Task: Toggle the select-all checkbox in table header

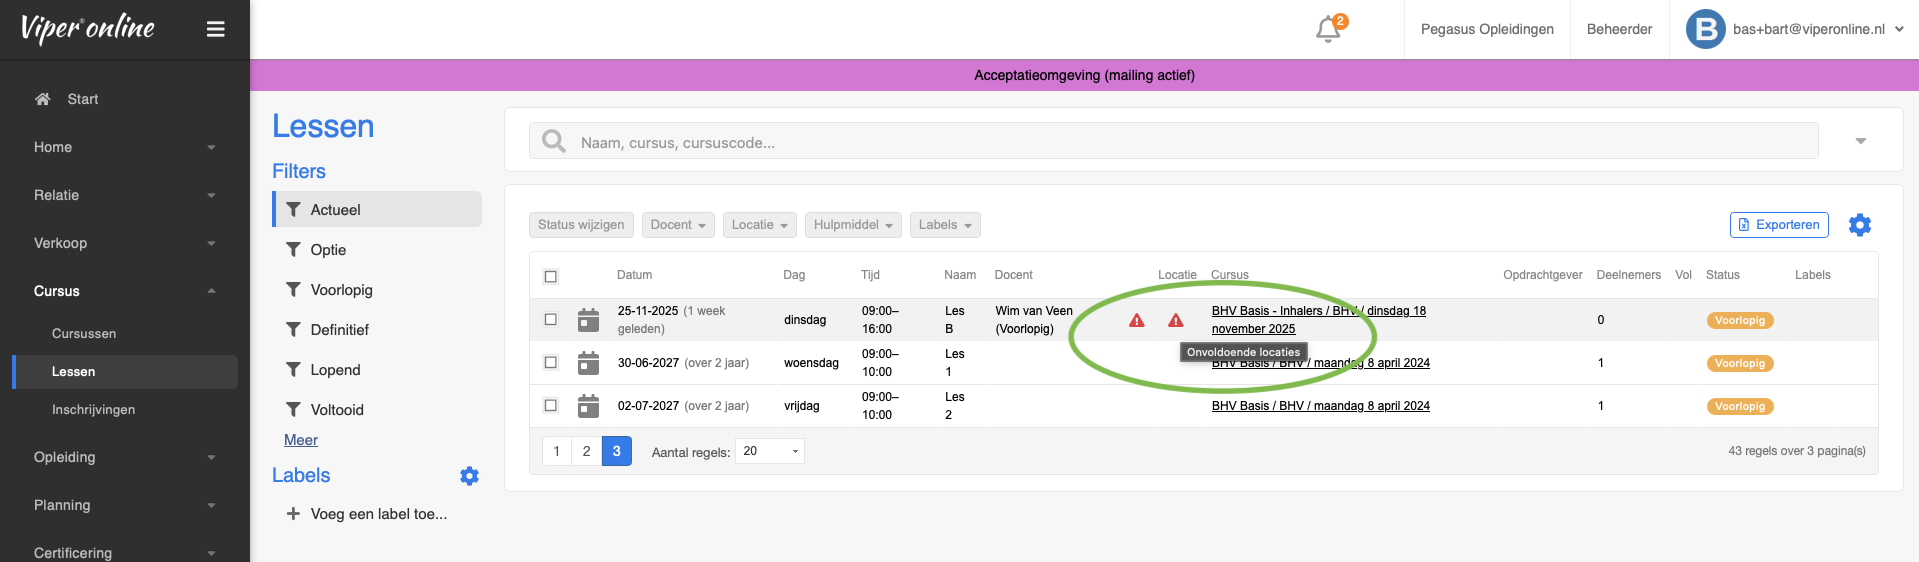Action: click(x=550, y=276)
